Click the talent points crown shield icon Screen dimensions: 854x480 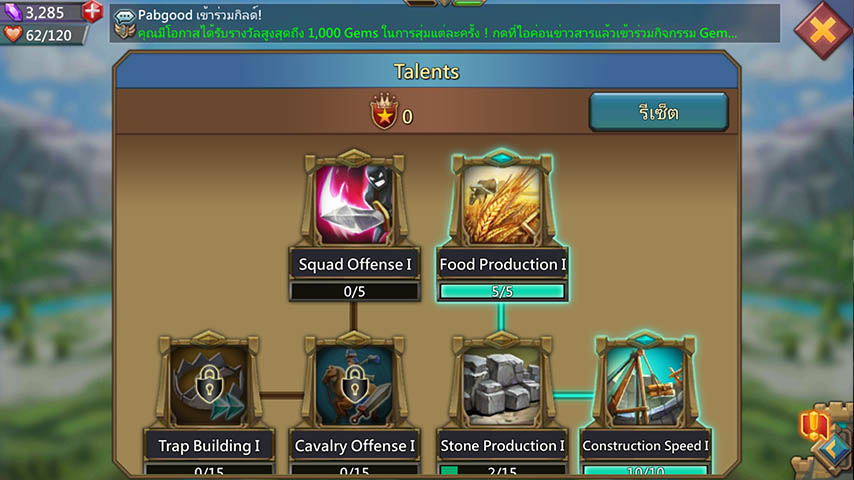coord(384,112)
